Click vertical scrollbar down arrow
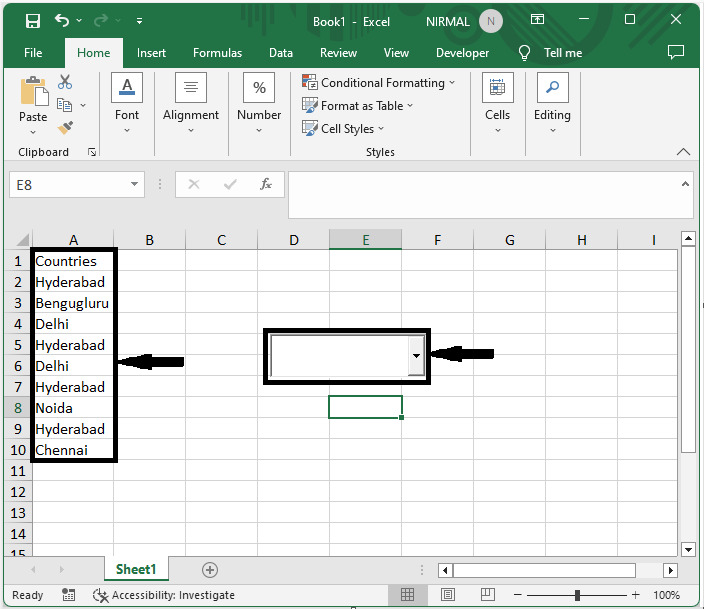Screen dimensions: 704x609 coord(688,549)
